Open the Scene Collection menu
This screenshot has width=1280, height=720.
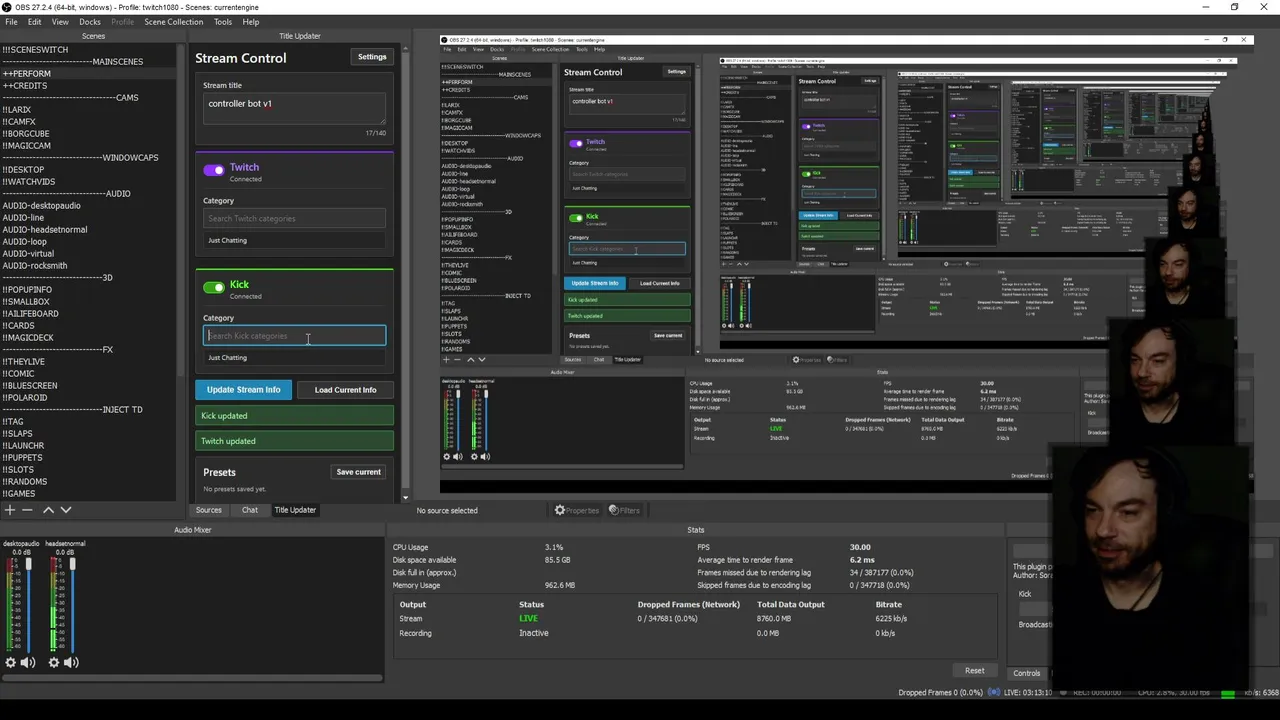click(x=173, y=22)
